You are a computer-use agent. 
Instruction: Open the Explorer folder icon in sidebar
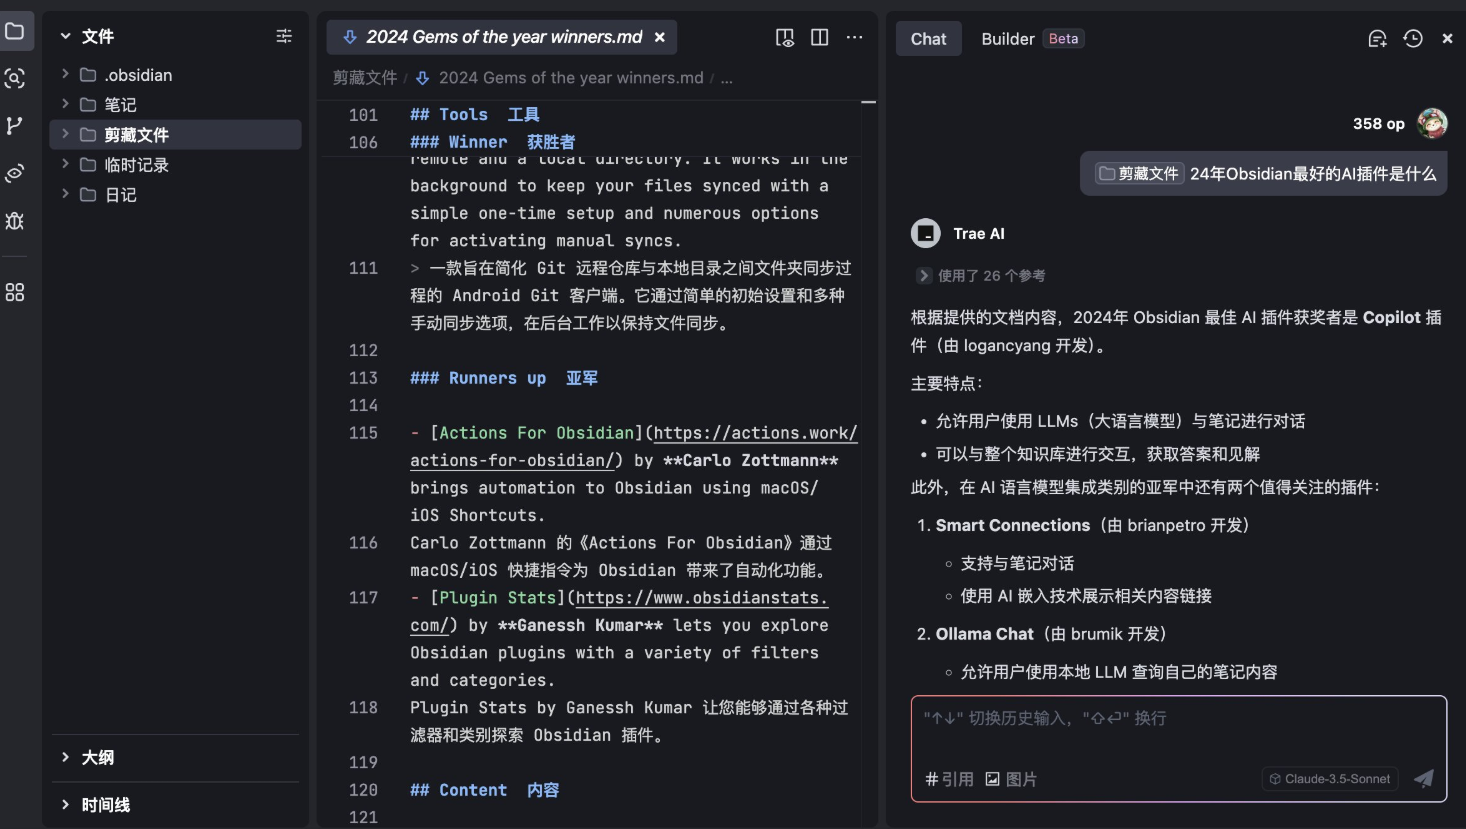pyautogui.click(x=15, y=31)
